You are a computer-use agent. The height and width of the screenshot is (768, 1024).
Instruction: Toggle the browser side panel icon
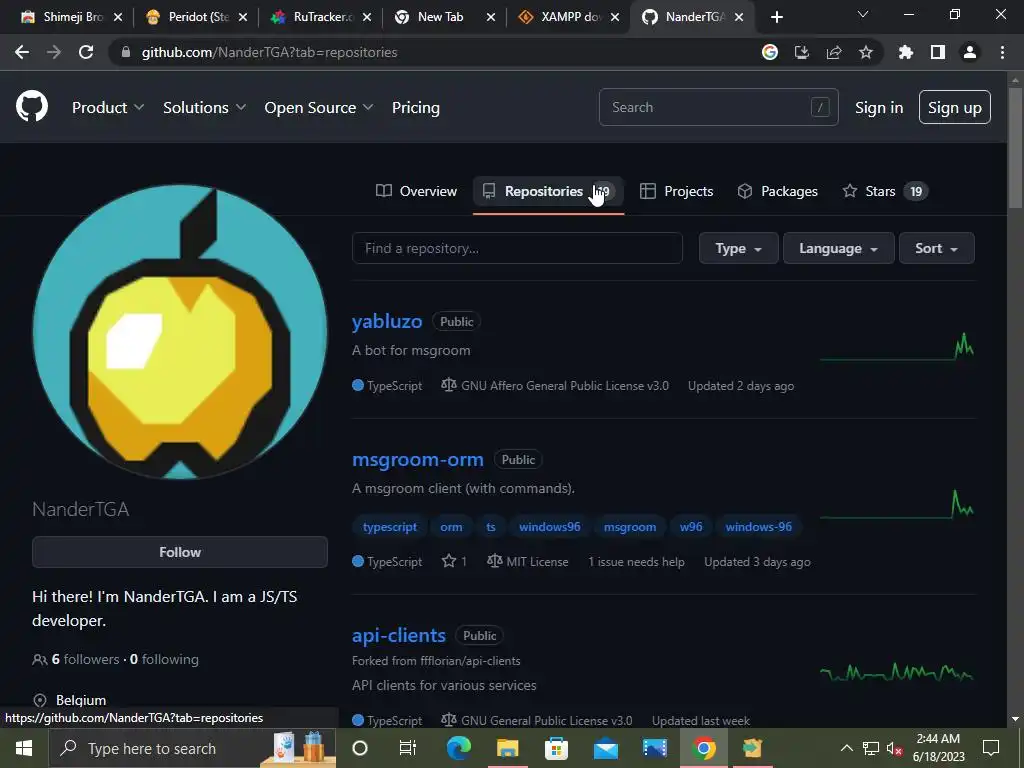pyautogui.click(x=938, y=52)
